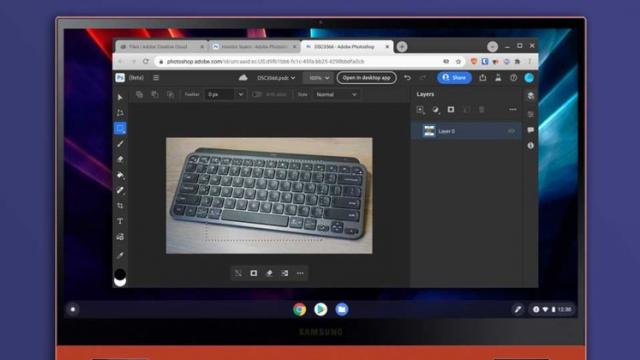Click the subtract from selection icon
This screenshot has width=640, height=360.
[170, 94]
